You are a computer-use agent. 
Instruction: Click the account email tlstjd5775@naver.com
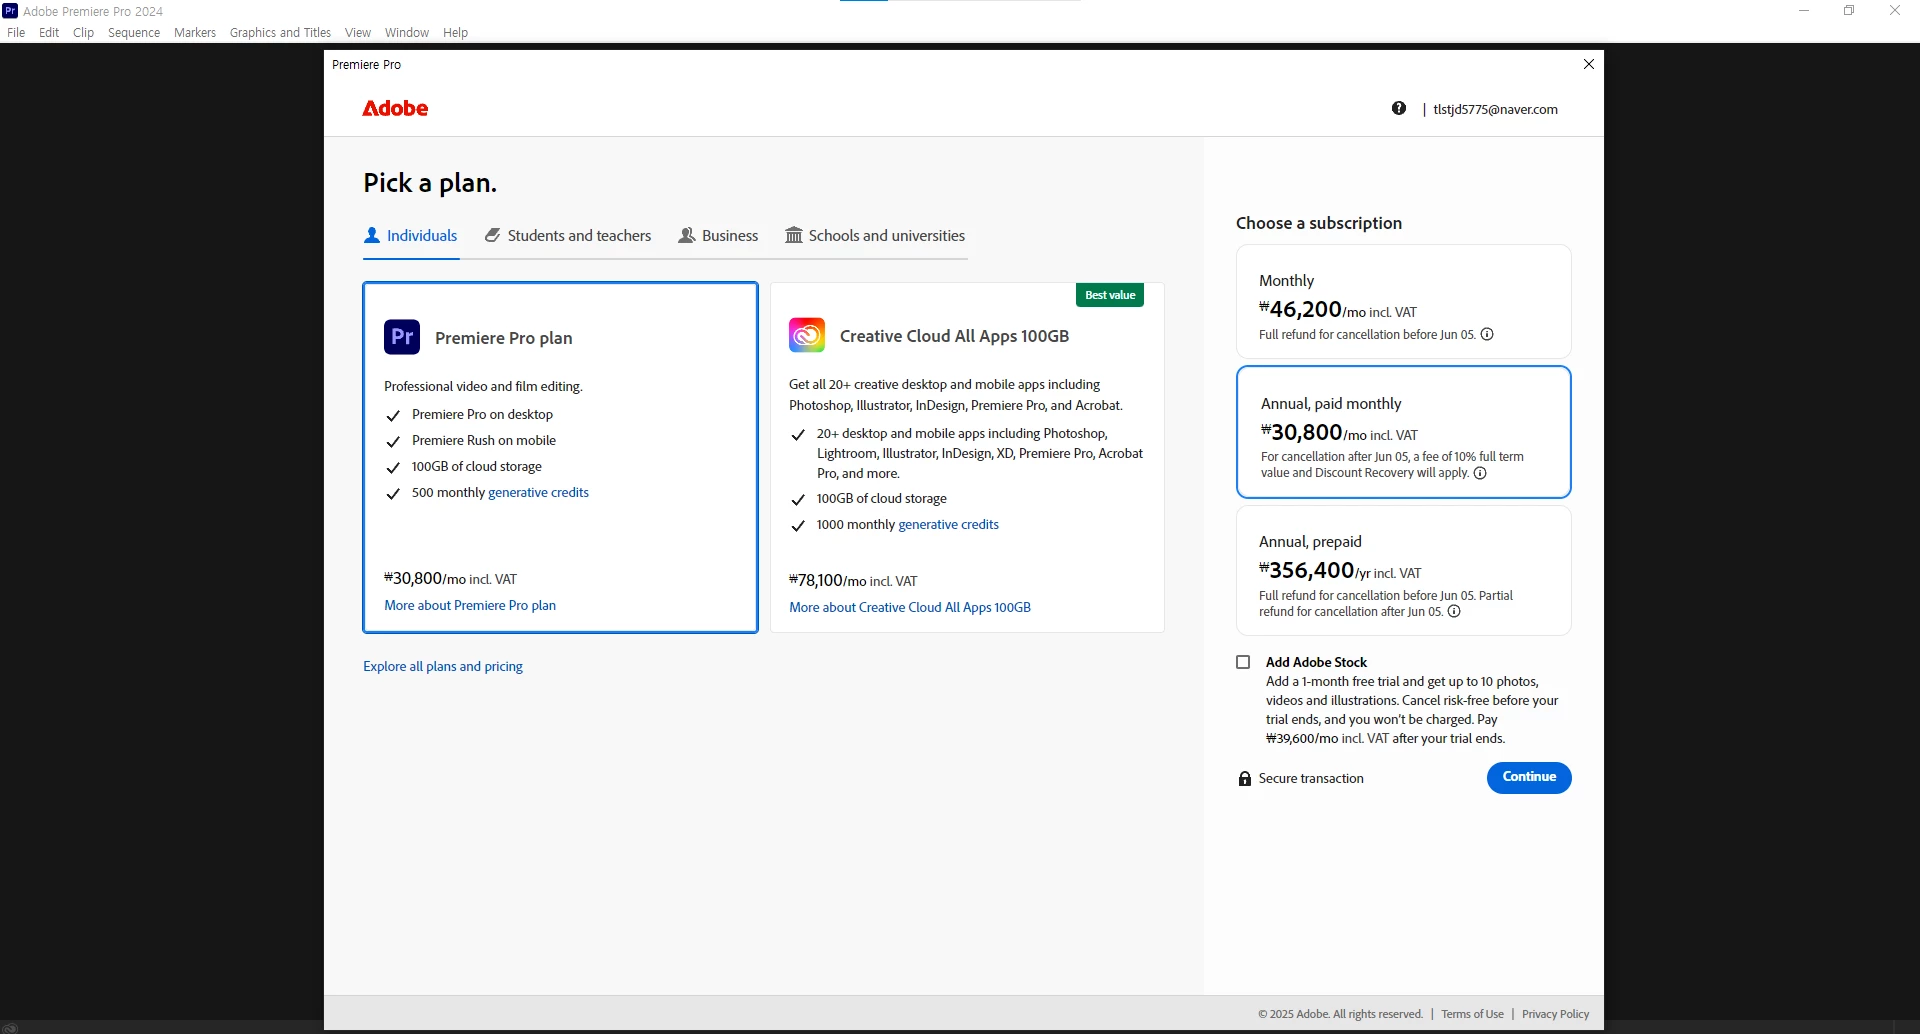click(1495, 109)
